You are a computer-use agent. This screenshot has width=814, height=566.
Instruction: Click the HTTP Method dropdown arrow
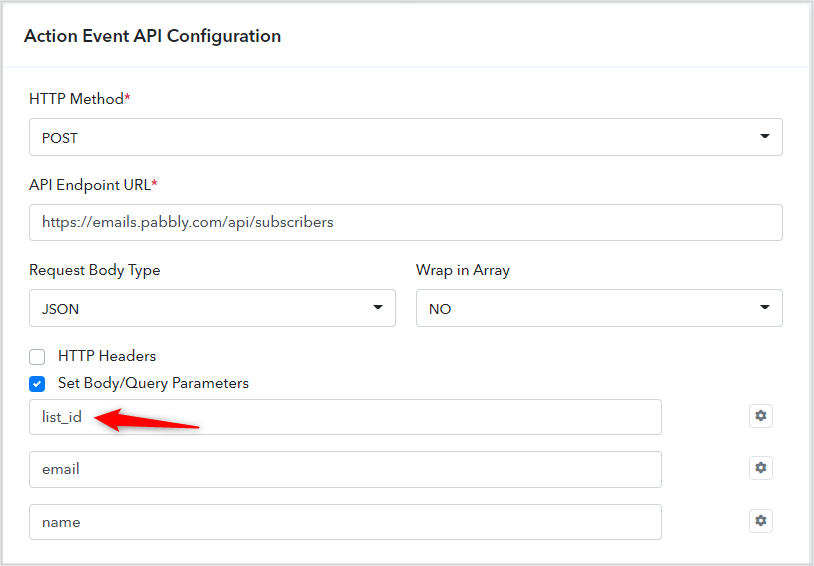[x=765, y=137]
